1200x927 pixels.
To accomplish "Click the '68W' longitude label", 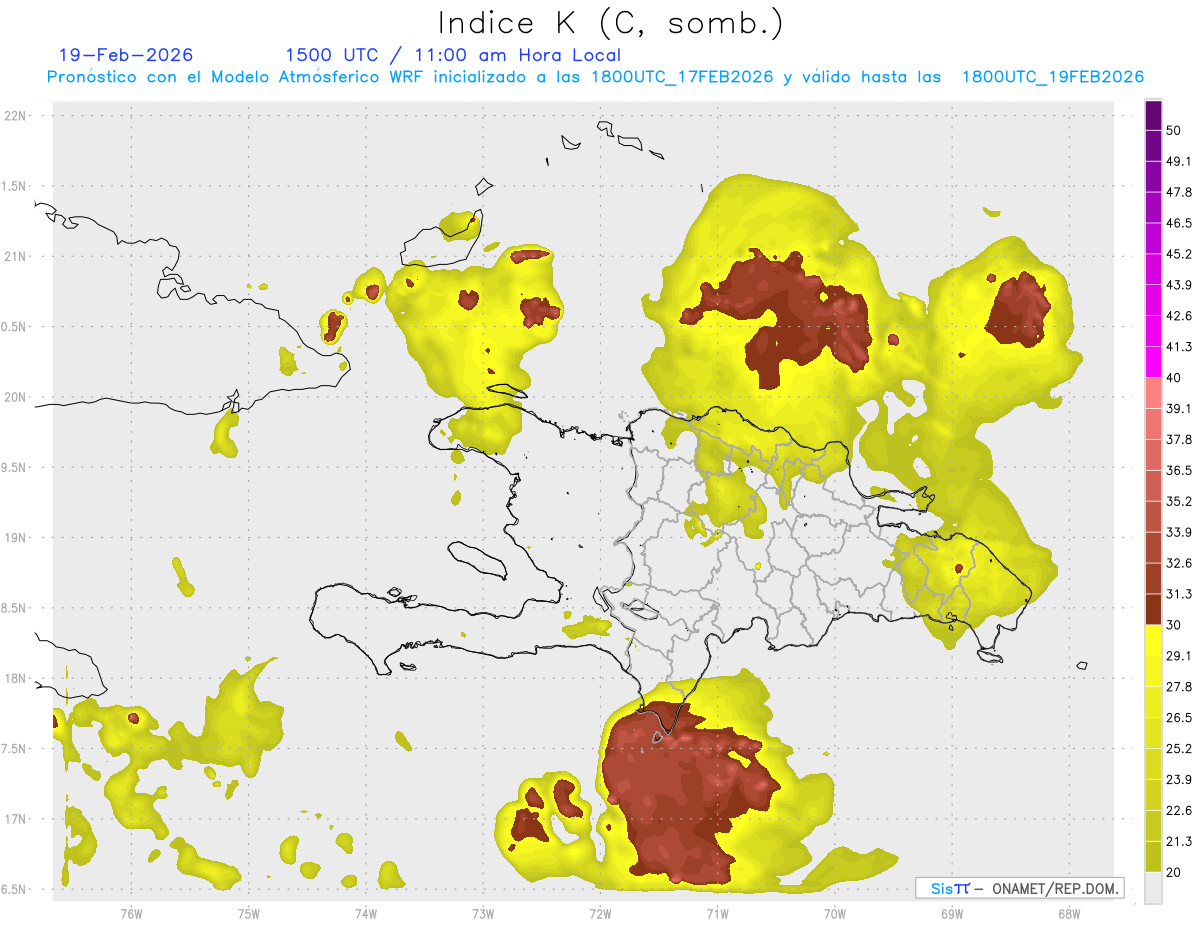I will [x=1069, y=913].
